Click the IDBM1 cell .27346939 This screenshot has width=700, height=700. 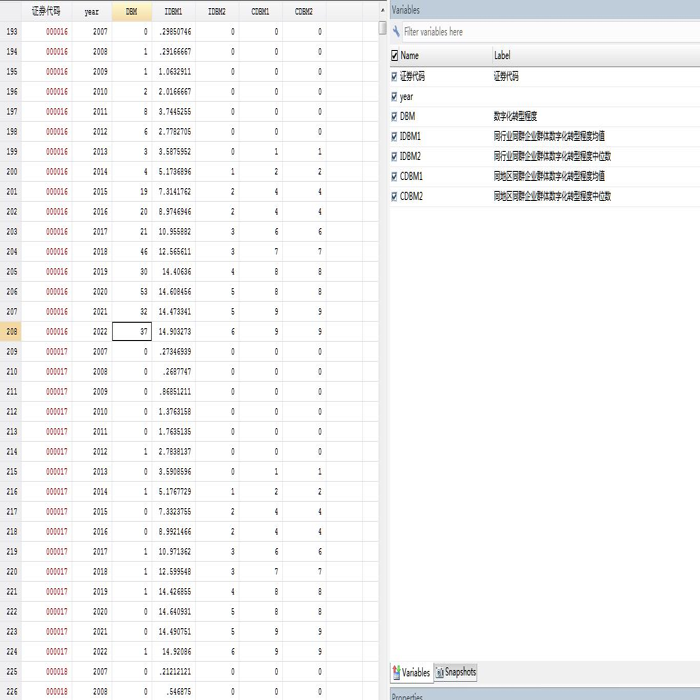173,351
